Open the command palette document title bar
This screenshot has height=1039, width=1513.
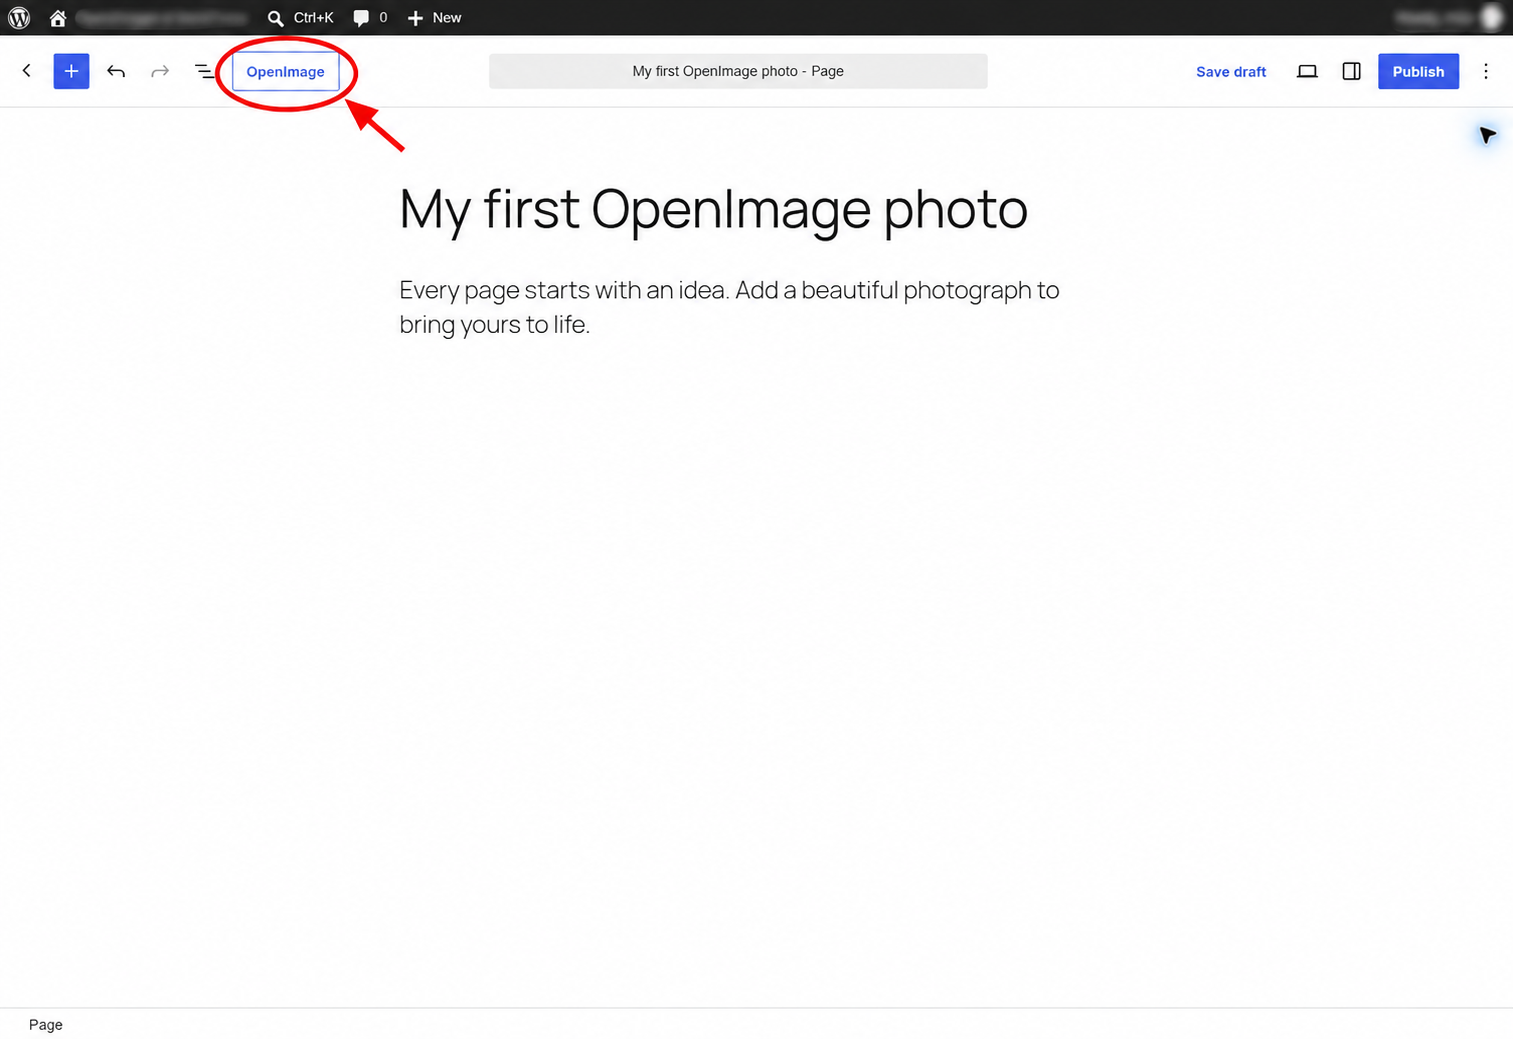click(x=738, y=71)
